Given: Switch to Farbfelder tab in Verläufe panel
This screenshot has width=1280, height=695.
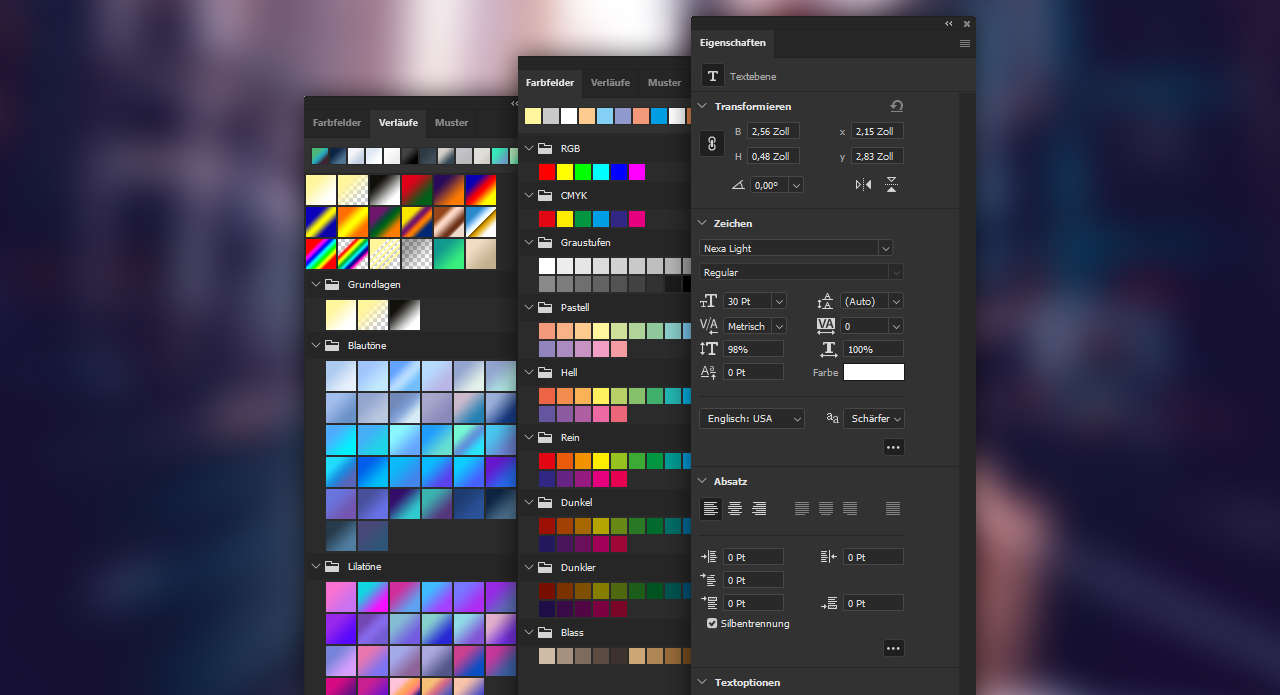Looking at the screenshot, I should coord(337,123).
